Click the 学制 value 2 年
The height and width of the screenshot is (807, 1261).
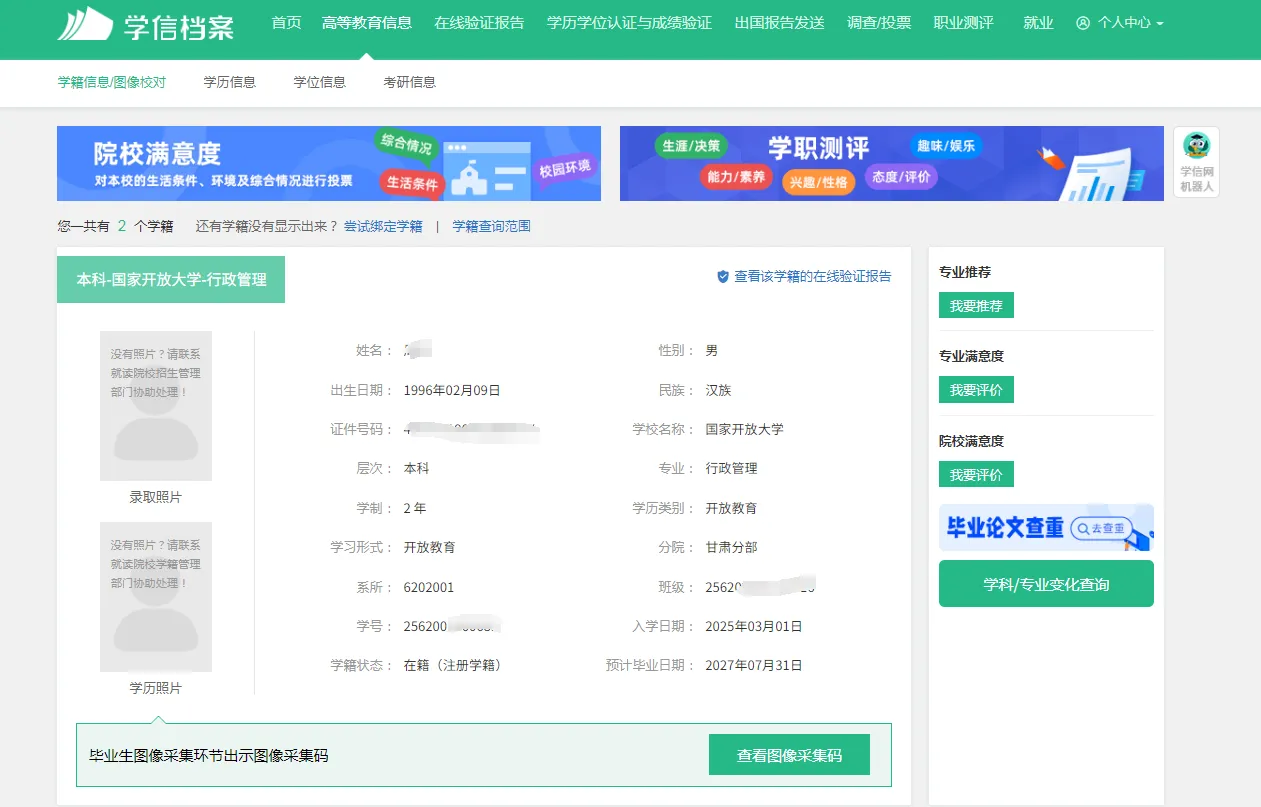tap(415, 508)
